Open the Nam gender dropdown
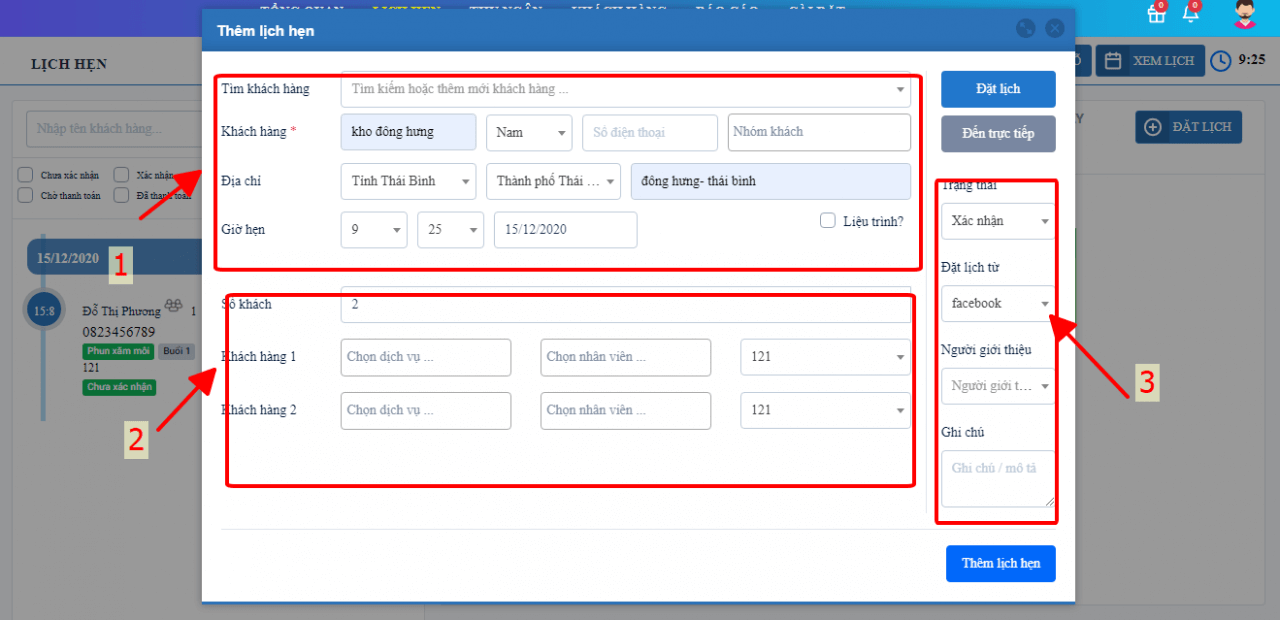1280x620 pixels. (x=529, y=132)
